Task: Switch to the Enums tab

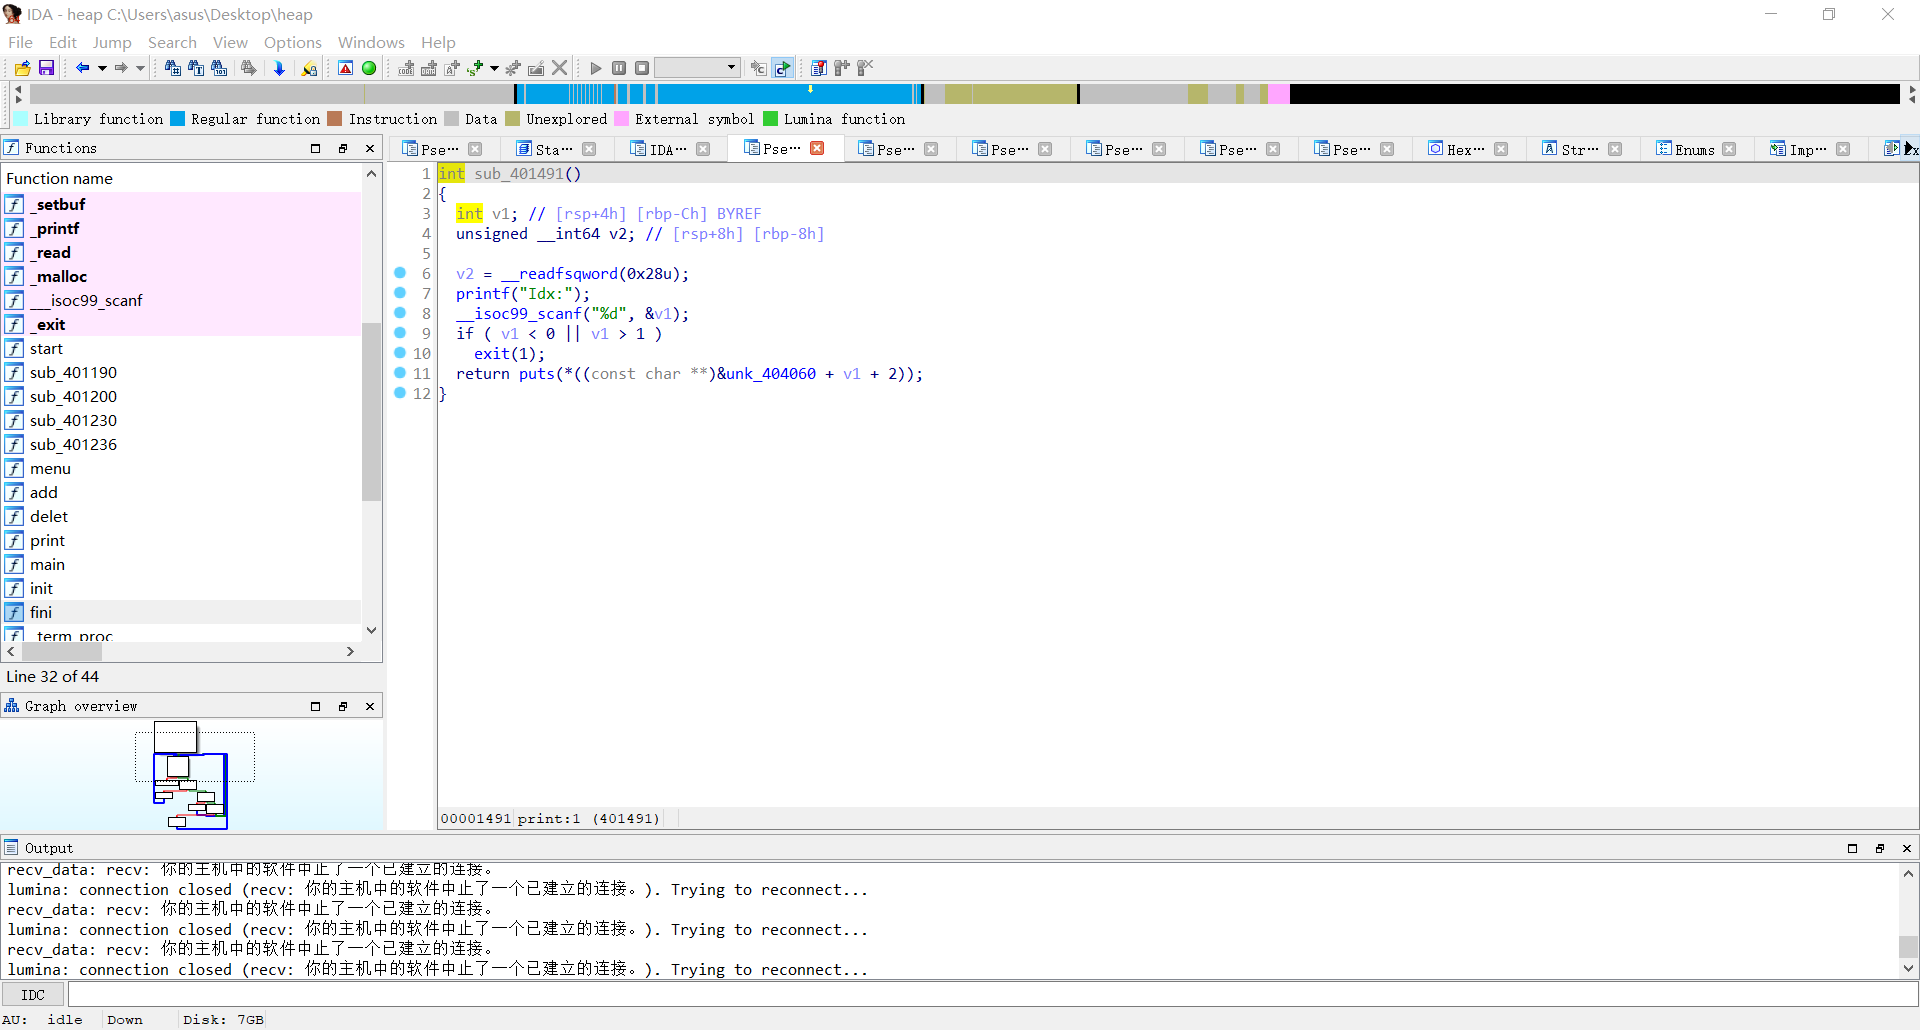Action: [x=1695, y=149]
